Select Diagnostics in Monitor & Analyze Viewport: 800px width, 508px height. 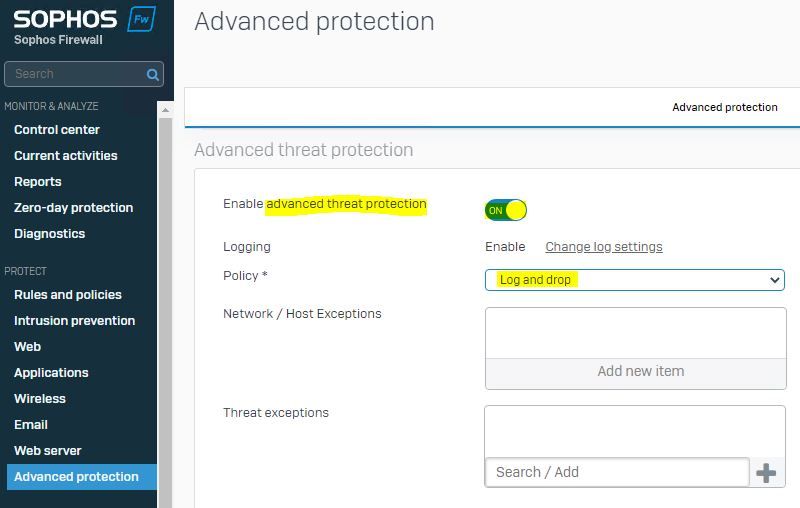pyautogui.click(x=49, y=234)
